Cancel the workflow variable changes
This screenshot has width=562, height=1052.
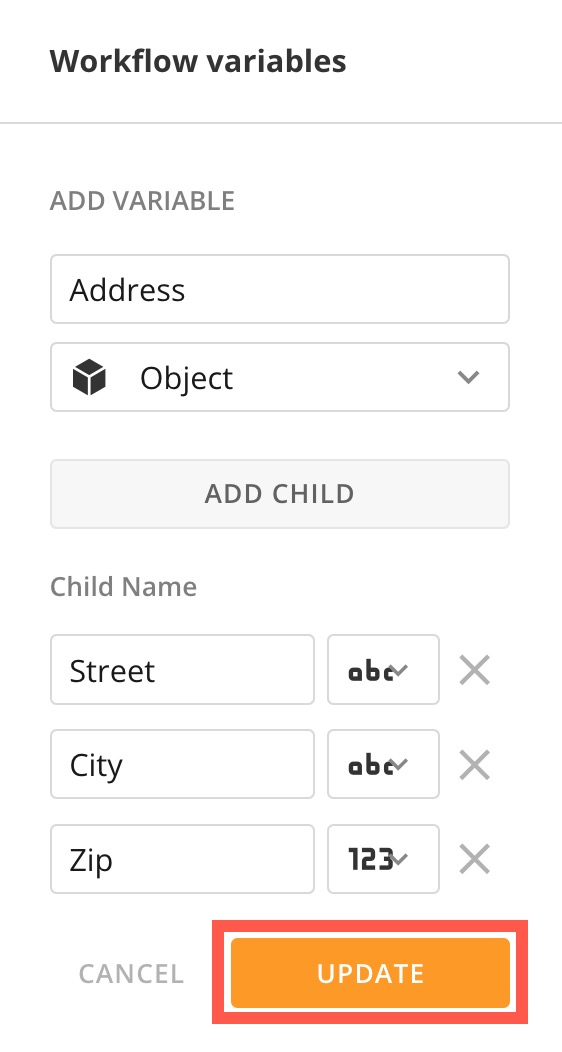131,974
